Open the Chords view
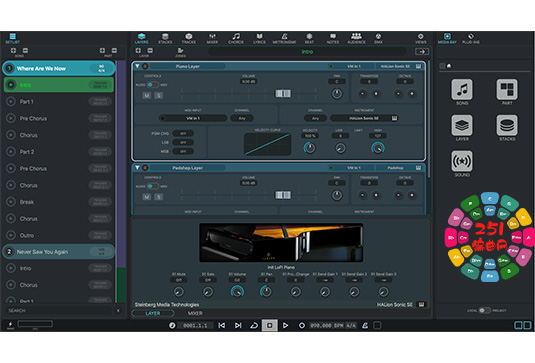The height and width of the screenshot is (363, 535). click(236, 38)
